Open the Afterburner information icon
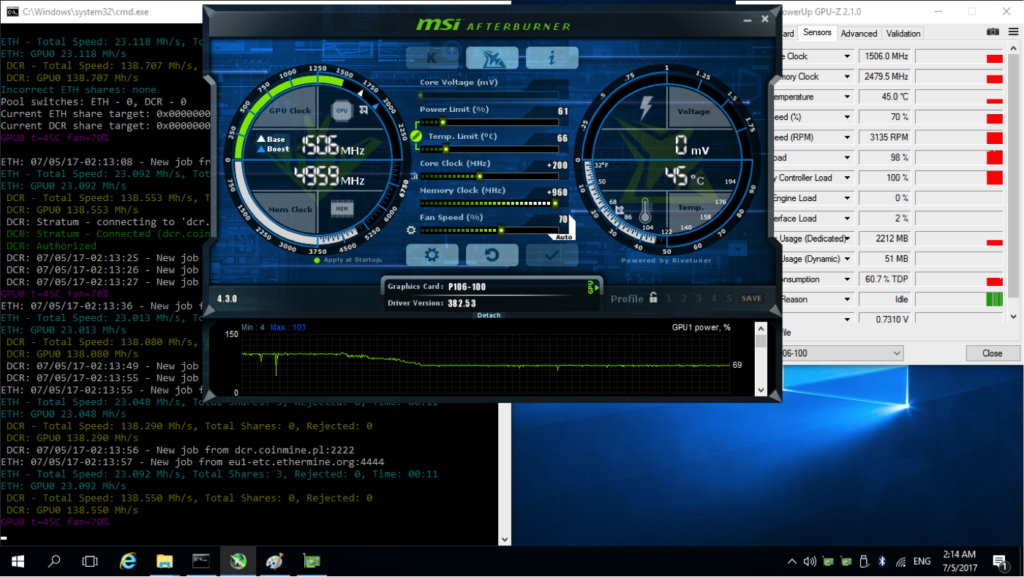The width and height of the screenshot is (1024, 577). pyautogui.click(x=553, y=58)
